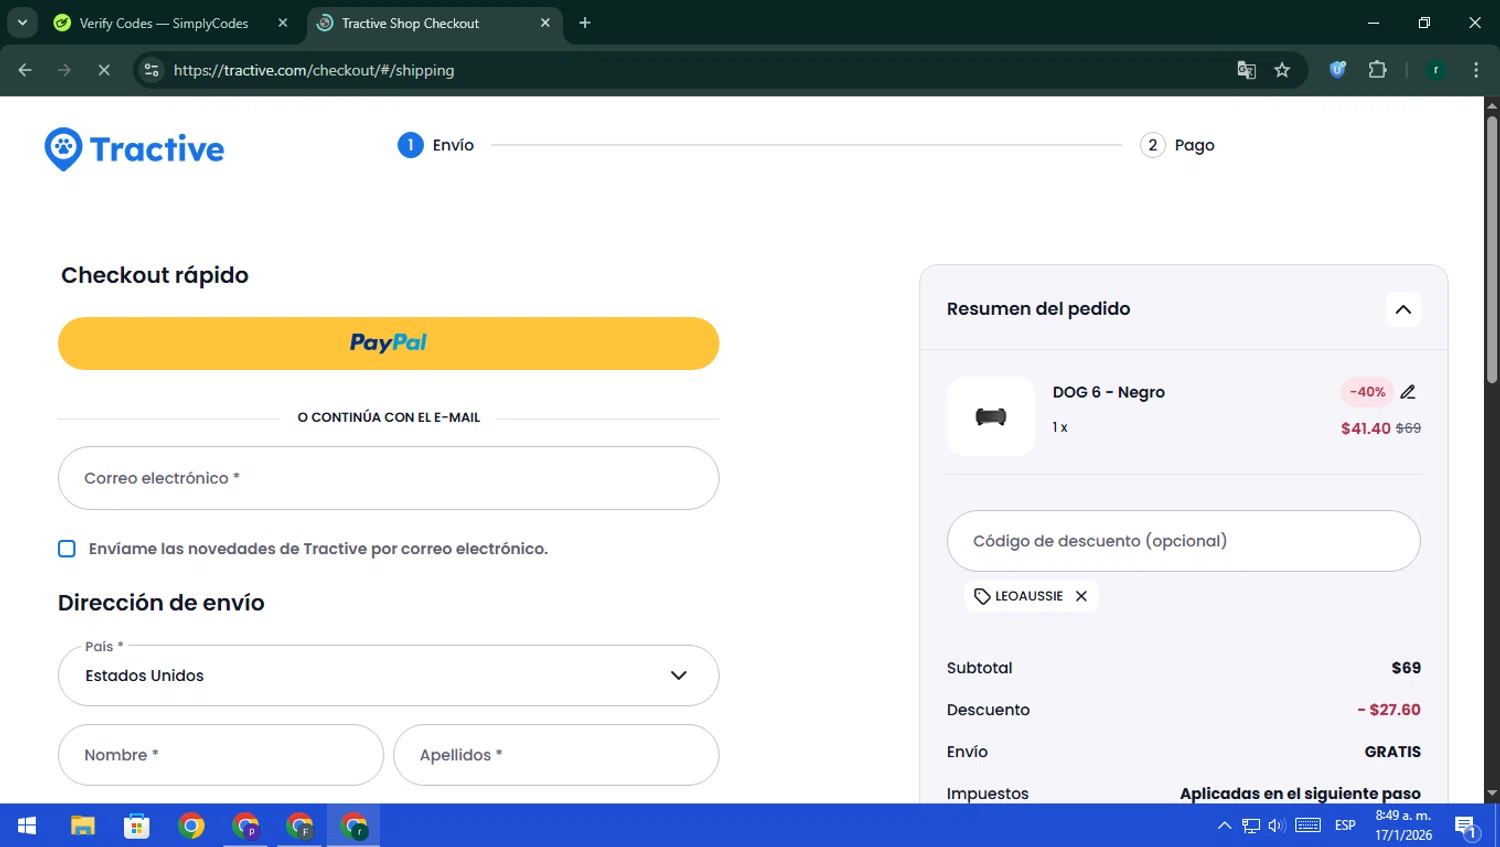Click the page vertical scrollbar
Screen dimensions: 1500x847
point(1492,250)
